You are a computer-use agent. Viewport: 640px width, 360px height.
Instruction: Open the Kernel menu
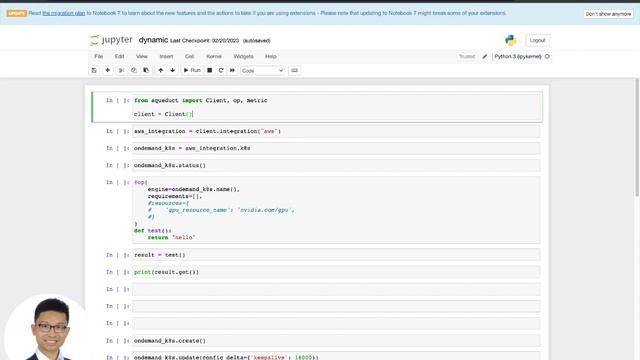point(213,56)
